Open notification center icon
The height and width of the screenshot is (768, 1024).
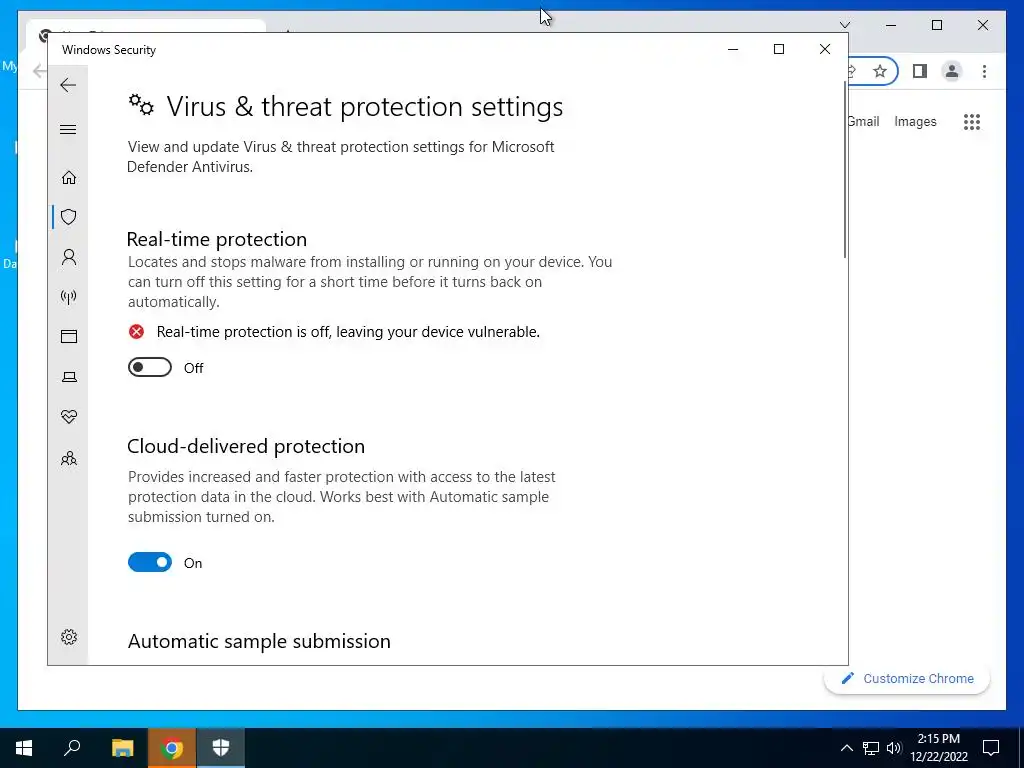991,748
